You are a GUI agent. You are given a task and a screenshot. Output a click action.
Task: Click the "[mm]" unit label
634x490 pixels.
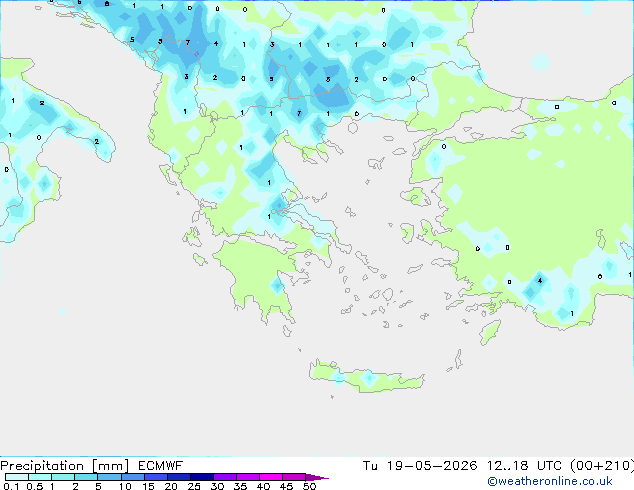coord(110,466)
